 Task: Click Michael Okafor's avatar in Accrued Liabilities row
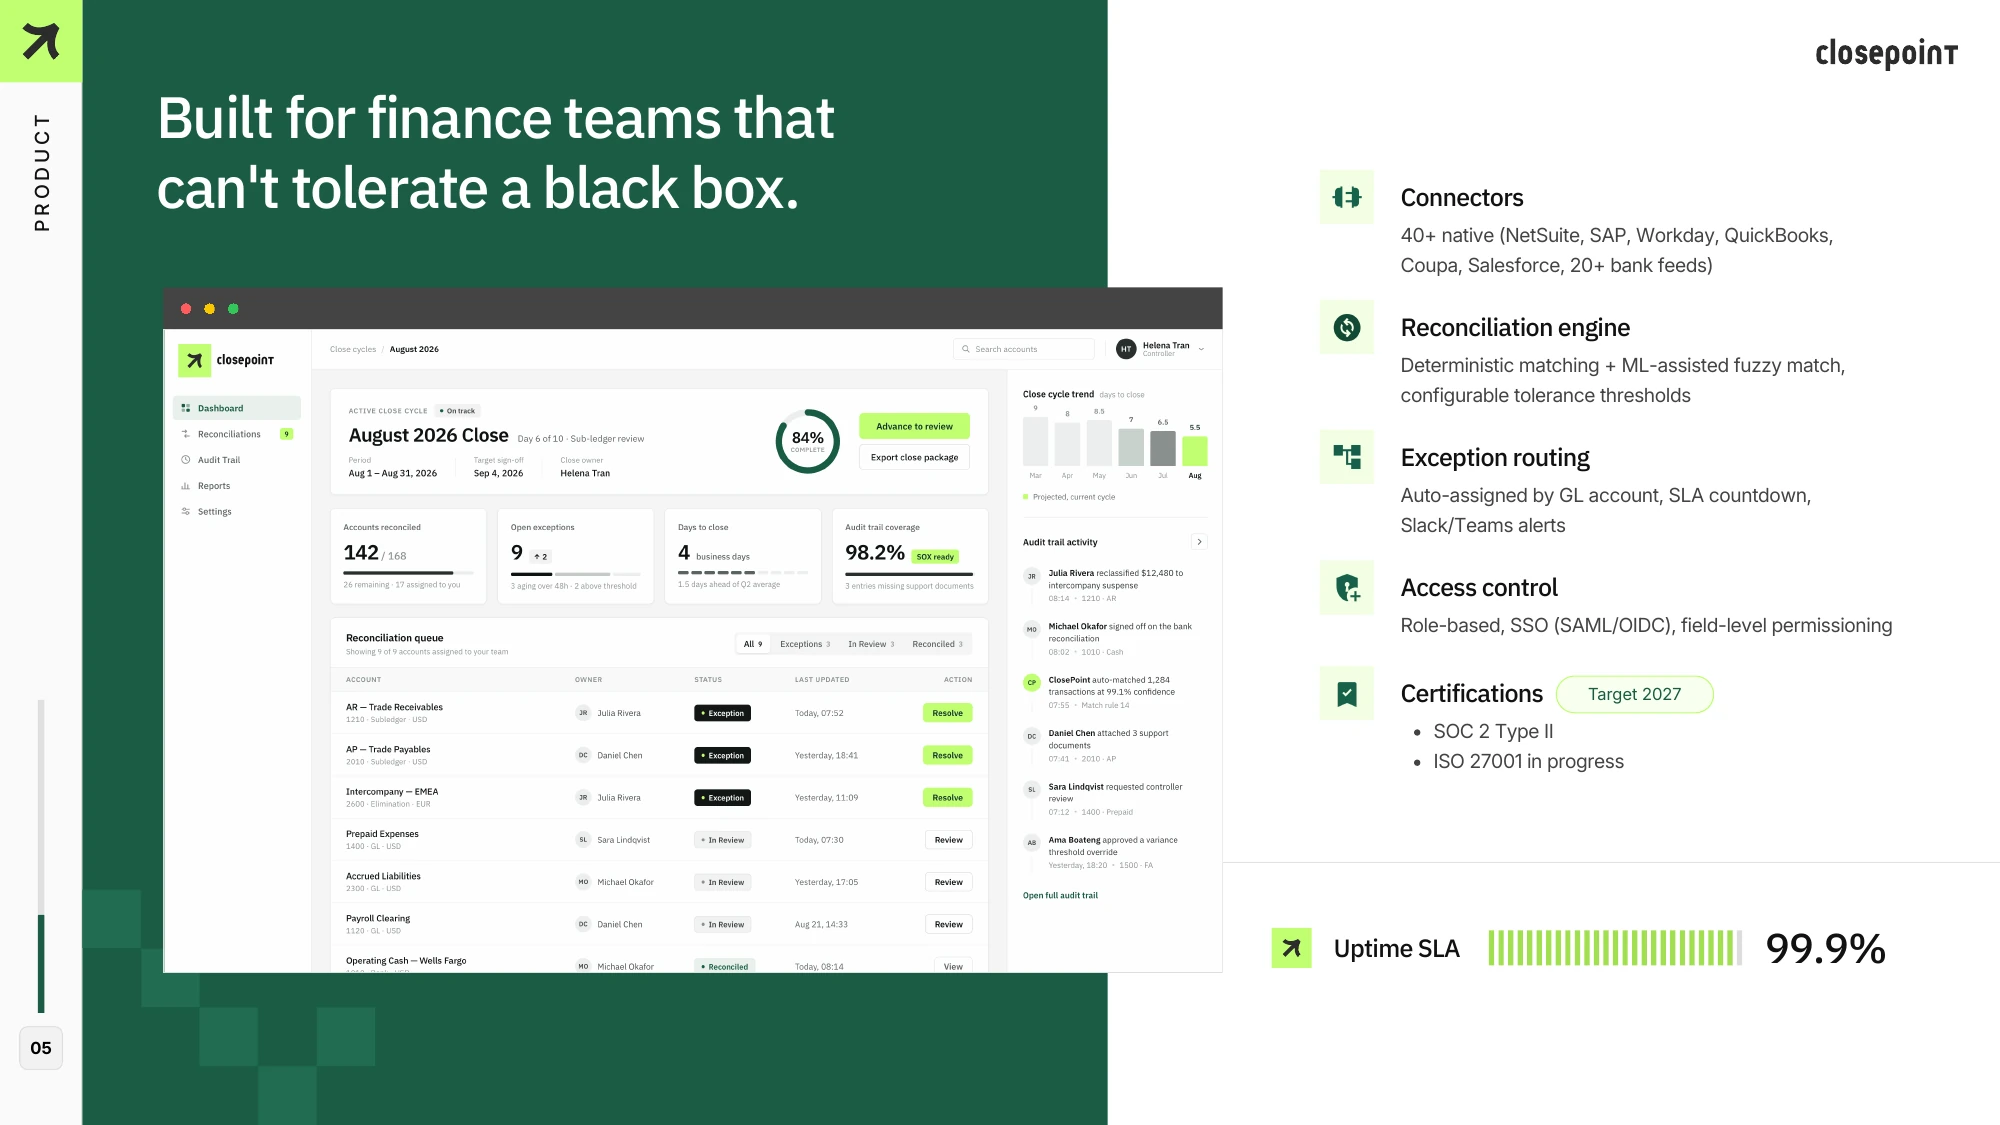[x=583, y=882]
